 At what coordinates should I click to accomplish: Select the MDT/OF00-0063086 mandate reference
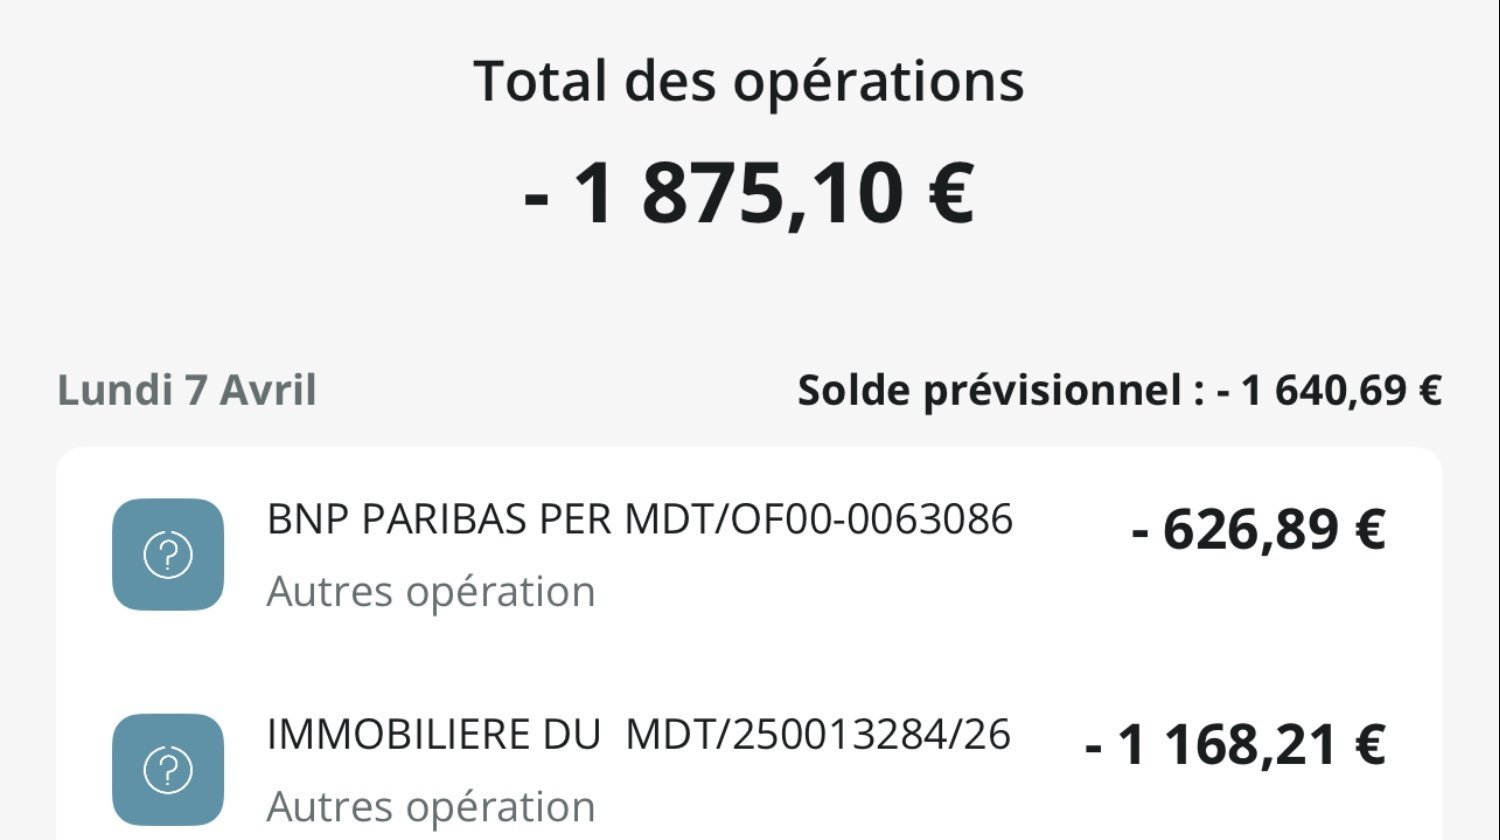tap(819, 519)
